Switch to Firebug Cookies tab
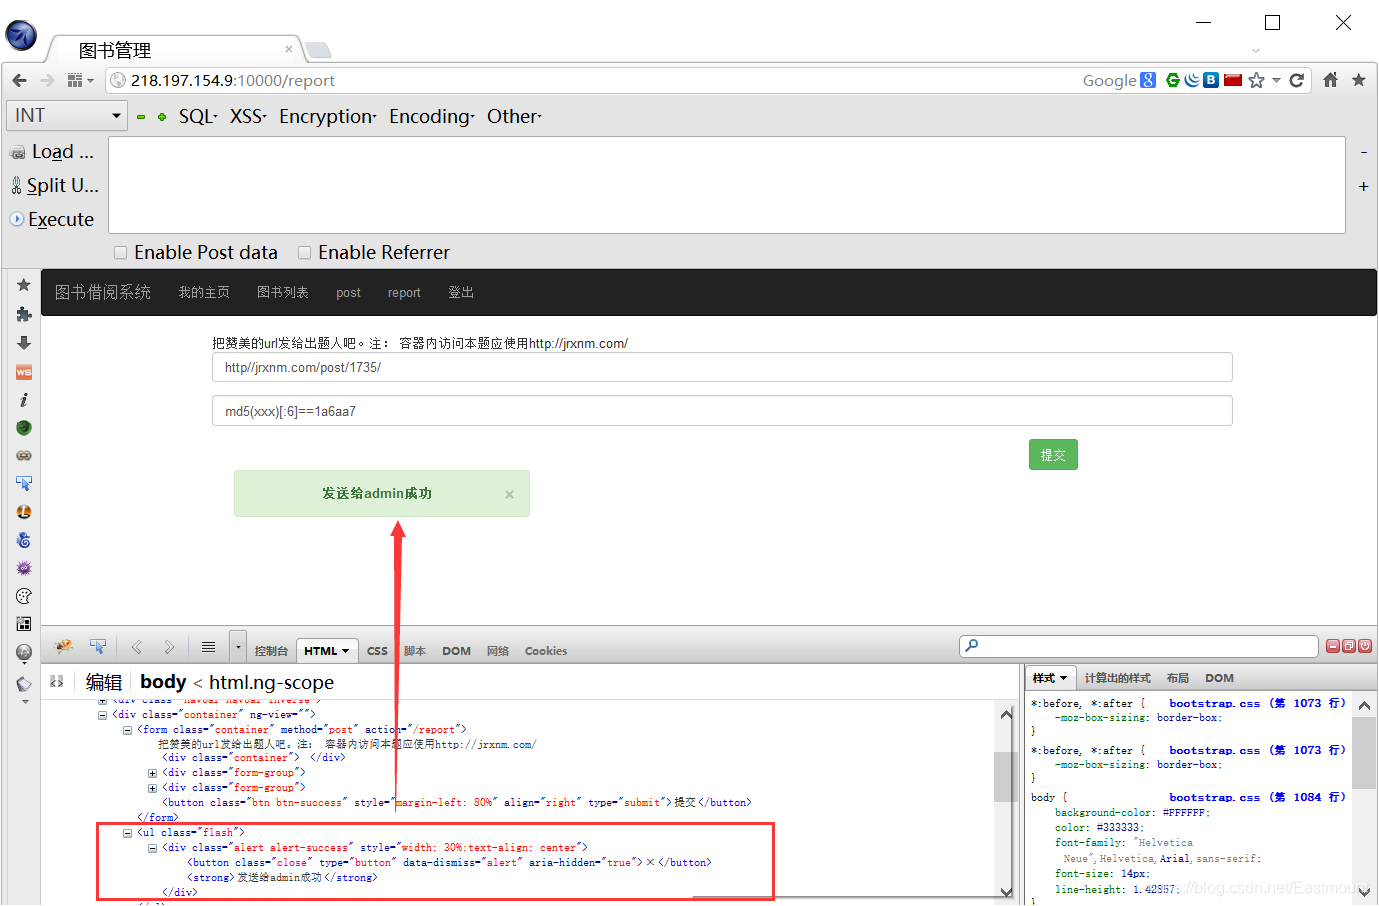Viewport: 1379px width, 906px height. pyautogui.click(x=546, y=651)
